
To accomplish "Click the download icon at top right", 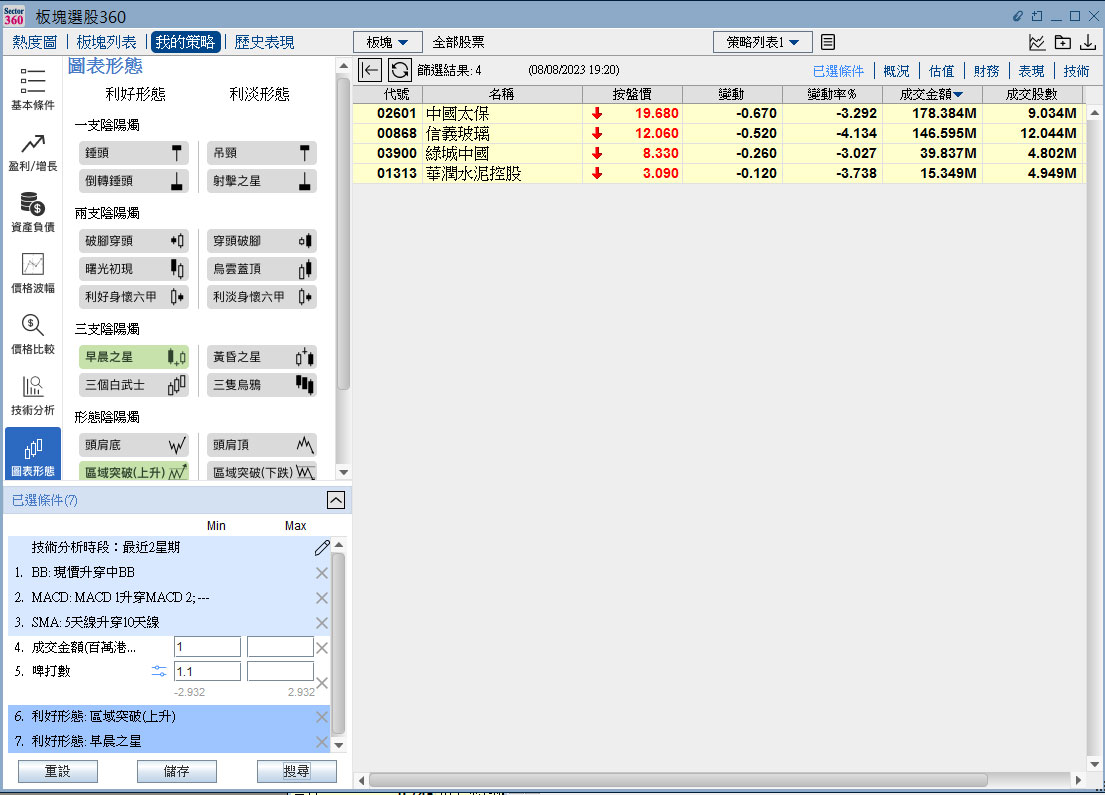I will coord(1088,42).
